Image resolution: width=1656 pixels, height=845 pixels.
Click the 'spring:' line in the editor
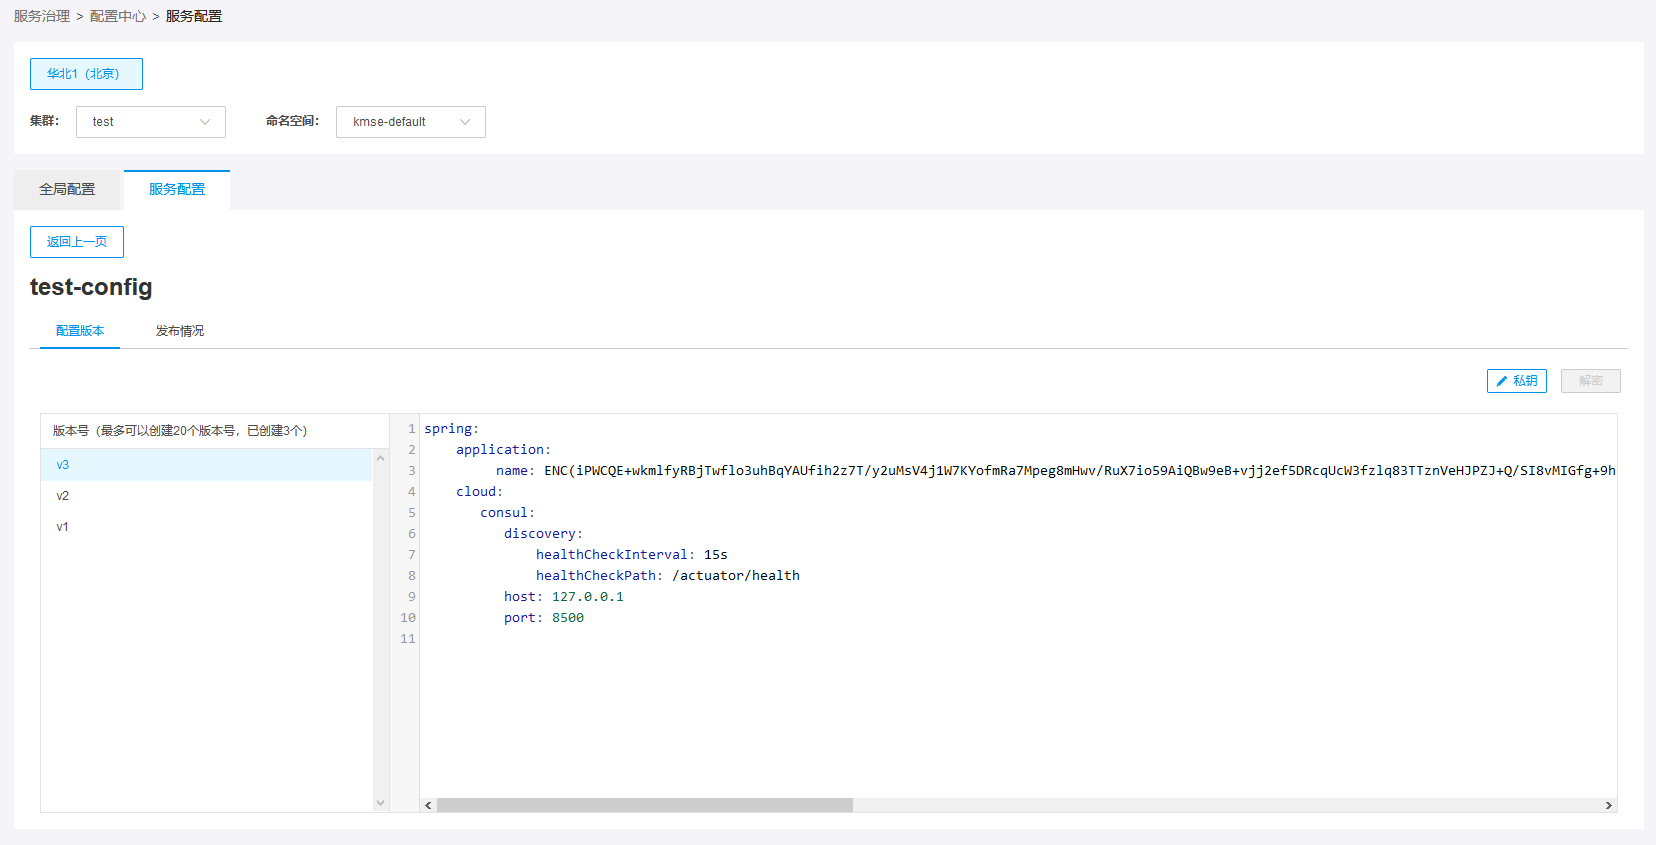[452, 429]
